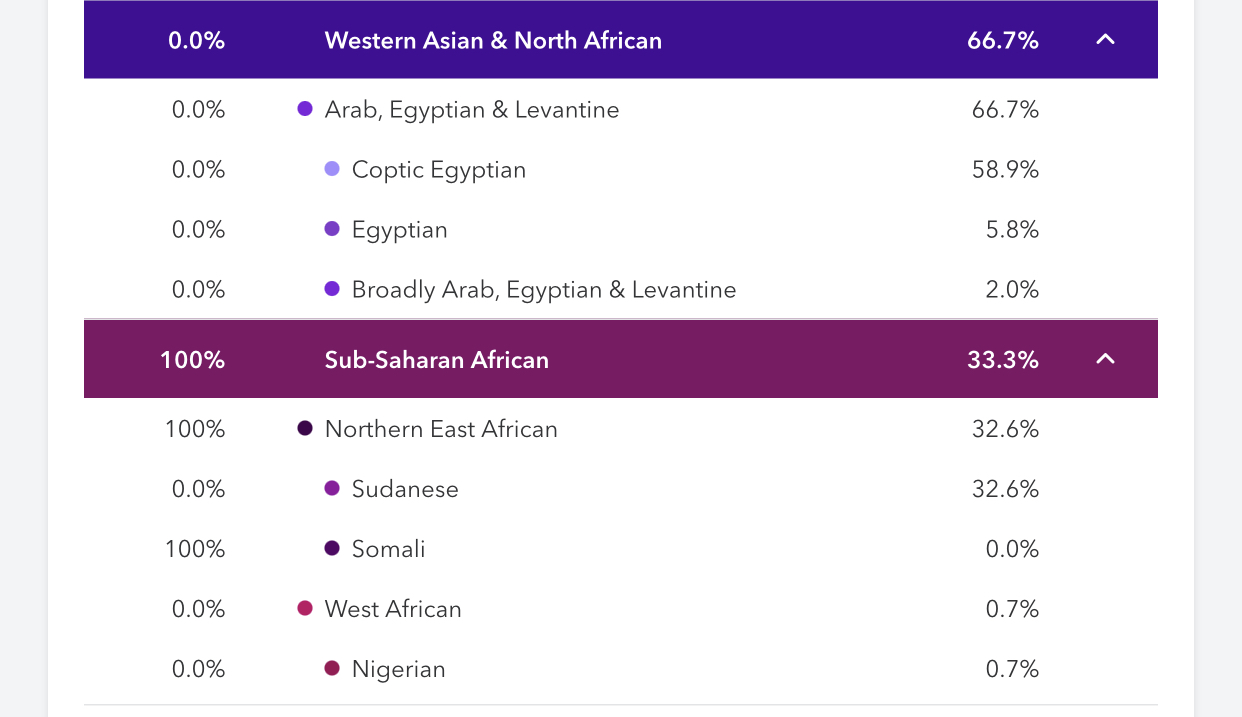Viewport: 1242px width, 717px height.
Task: Collapse the Western Asian & North African section
Action: 1105,40
